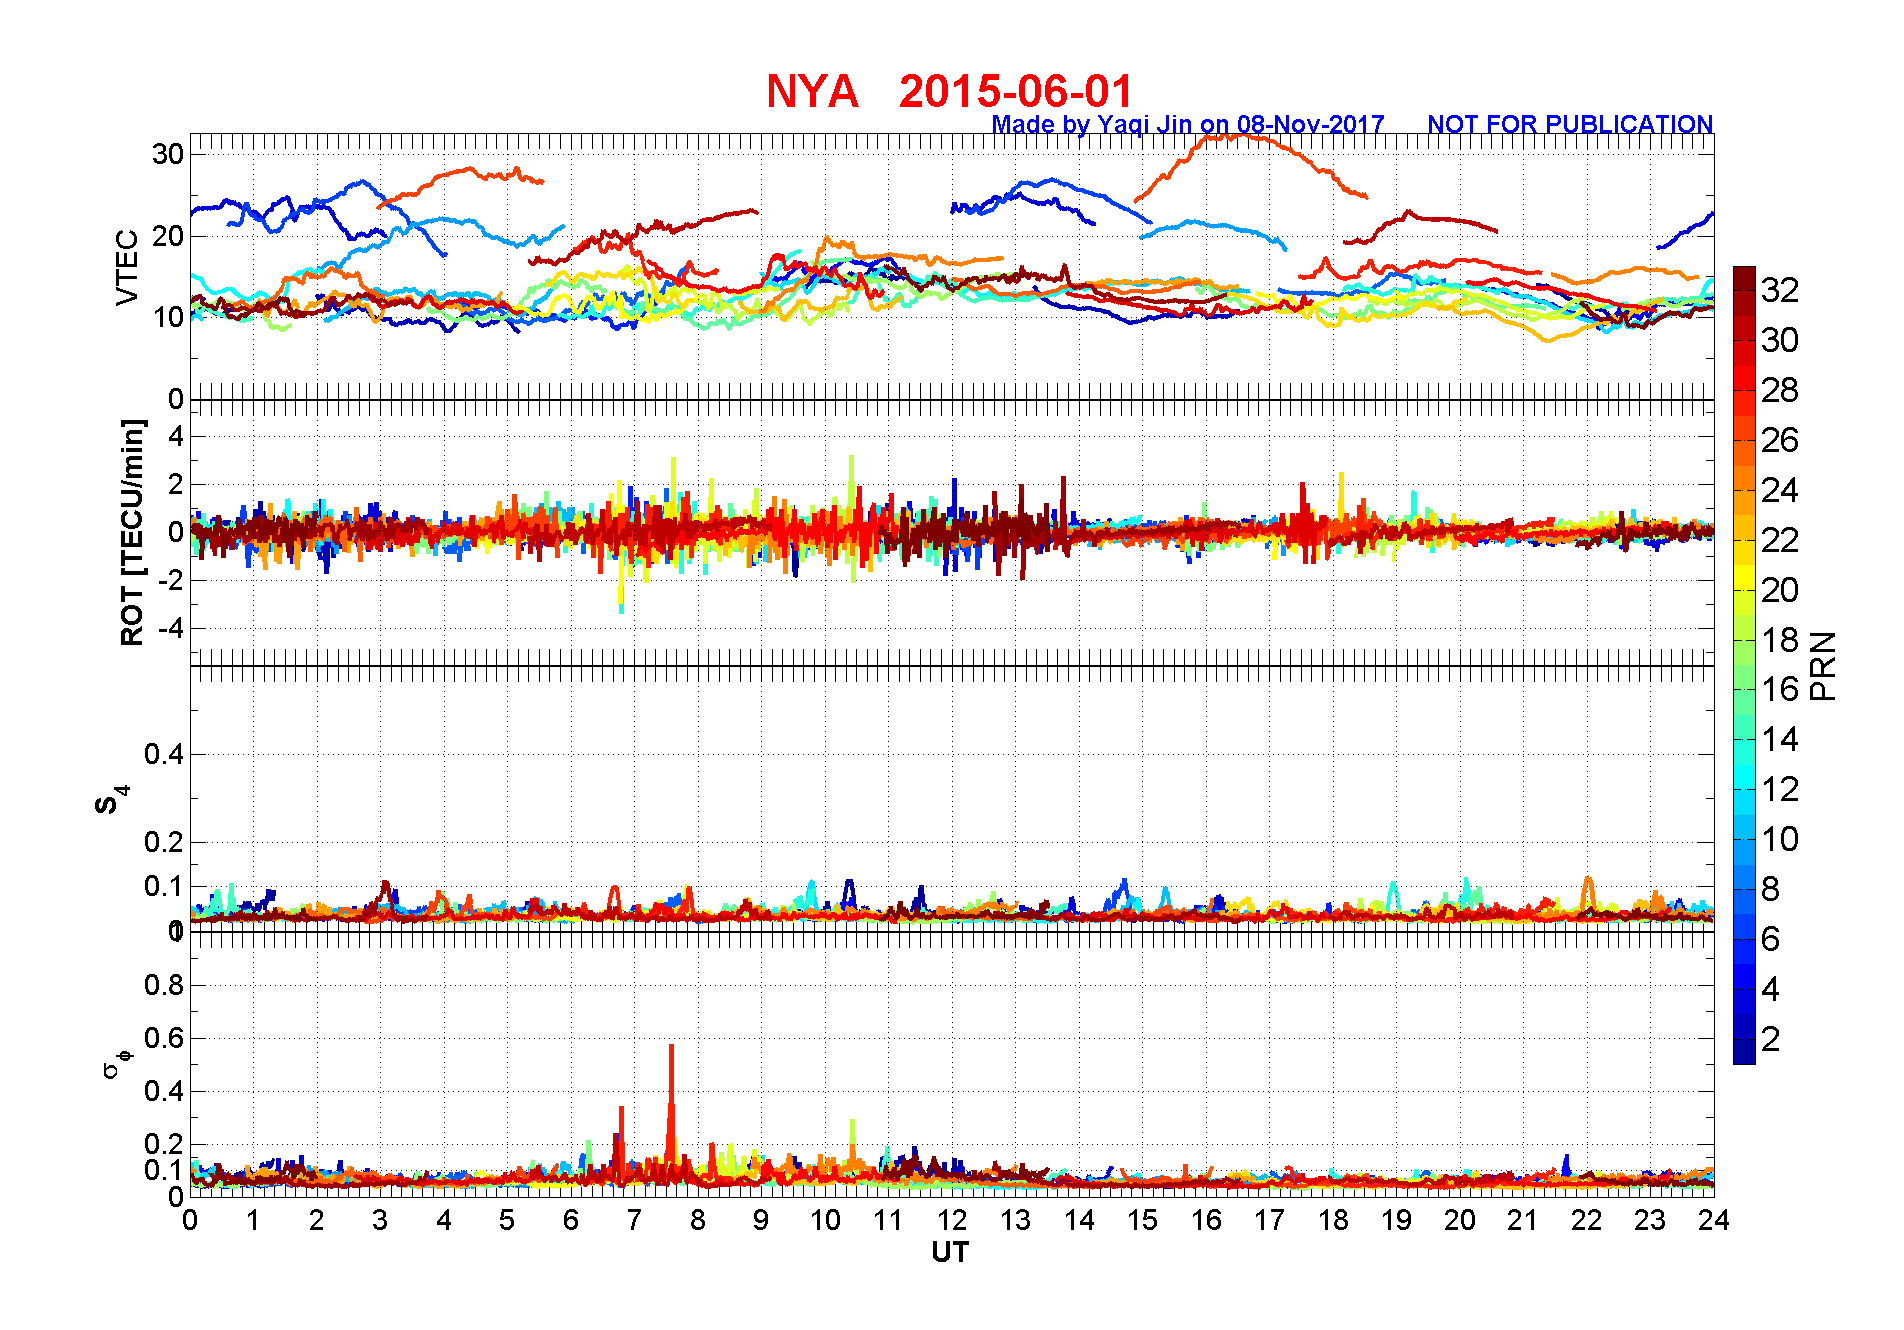
Task: Click PRN 32 on the colorbar scale
Action: [1780, 290]
